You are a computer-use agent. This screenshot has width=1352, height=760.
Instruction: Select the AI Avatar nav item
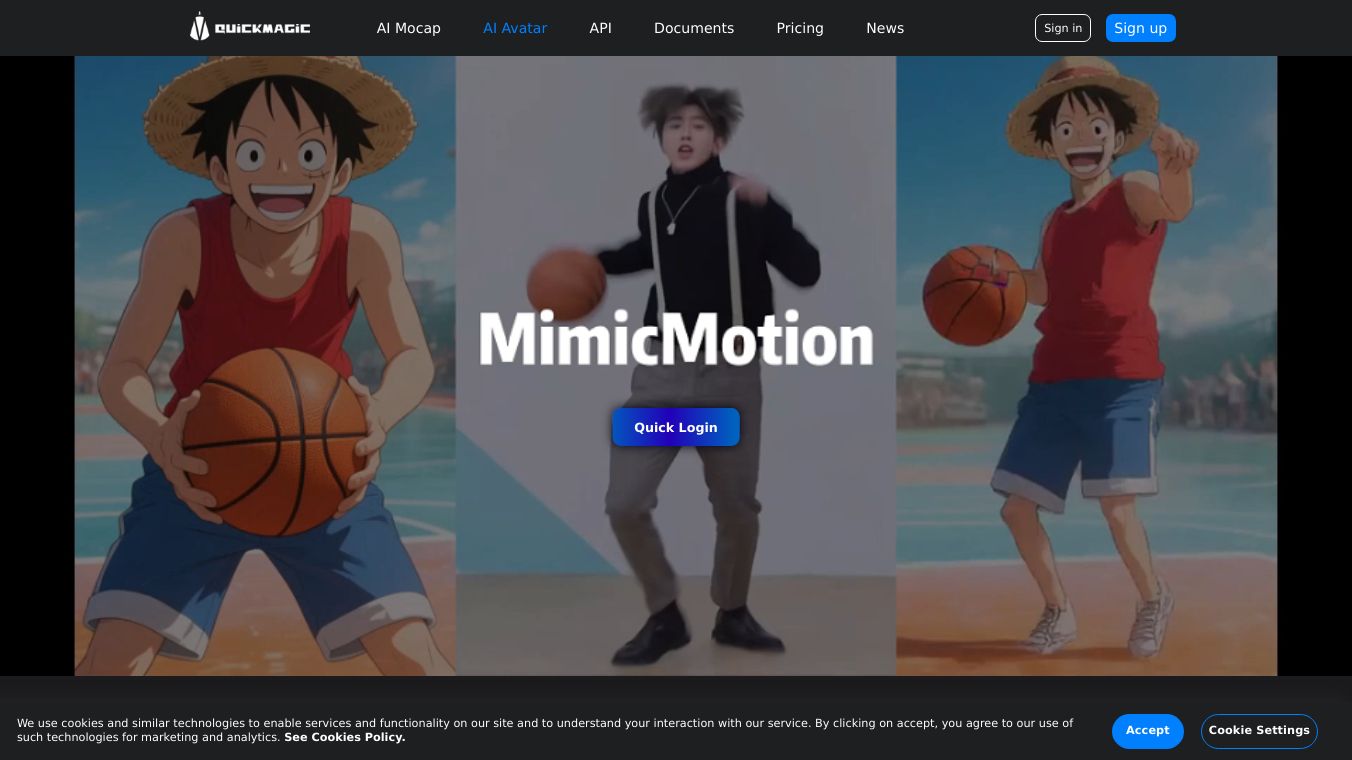pos(515,28)
